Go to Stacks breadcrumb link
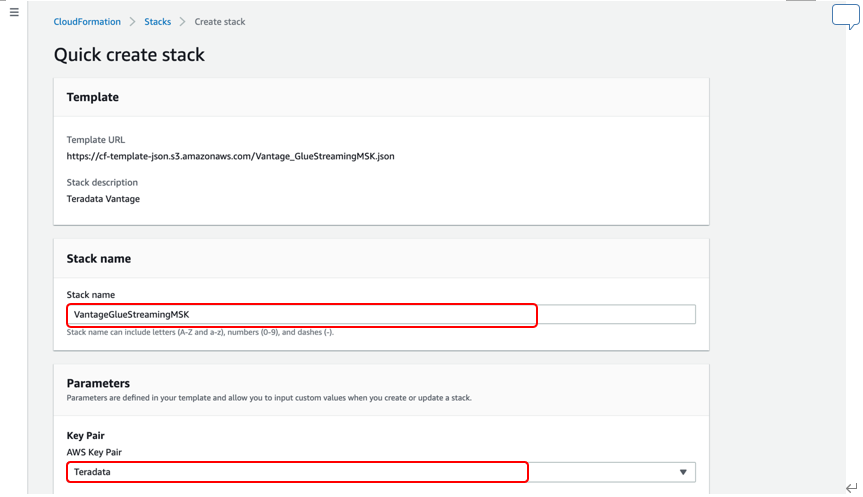 [x=157, y=21]
